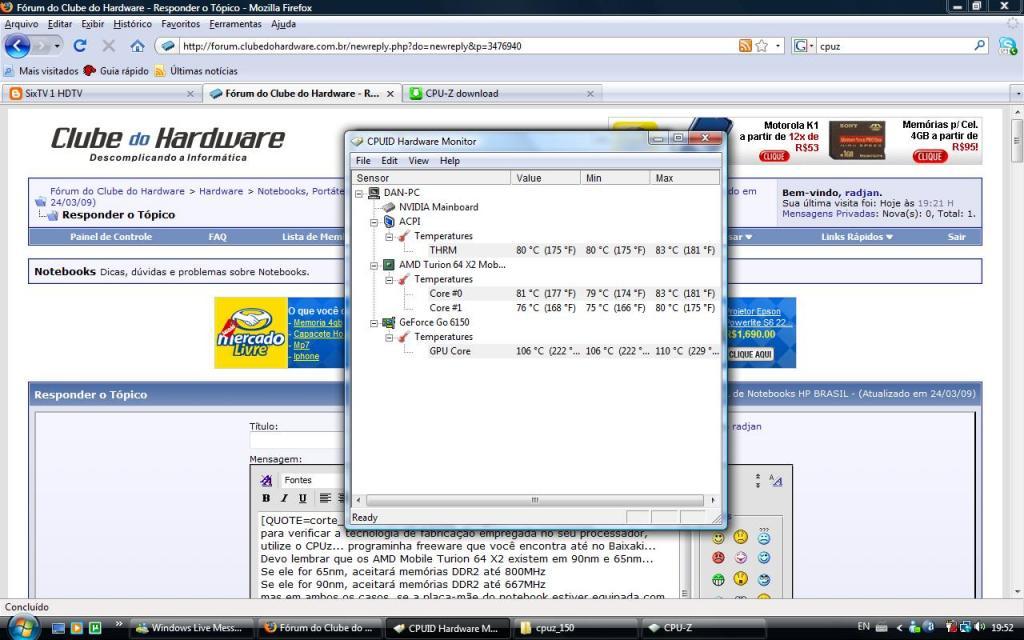Click the Mercado Livre ad logo
1024x640 pixels.
[x=251, y=333]
